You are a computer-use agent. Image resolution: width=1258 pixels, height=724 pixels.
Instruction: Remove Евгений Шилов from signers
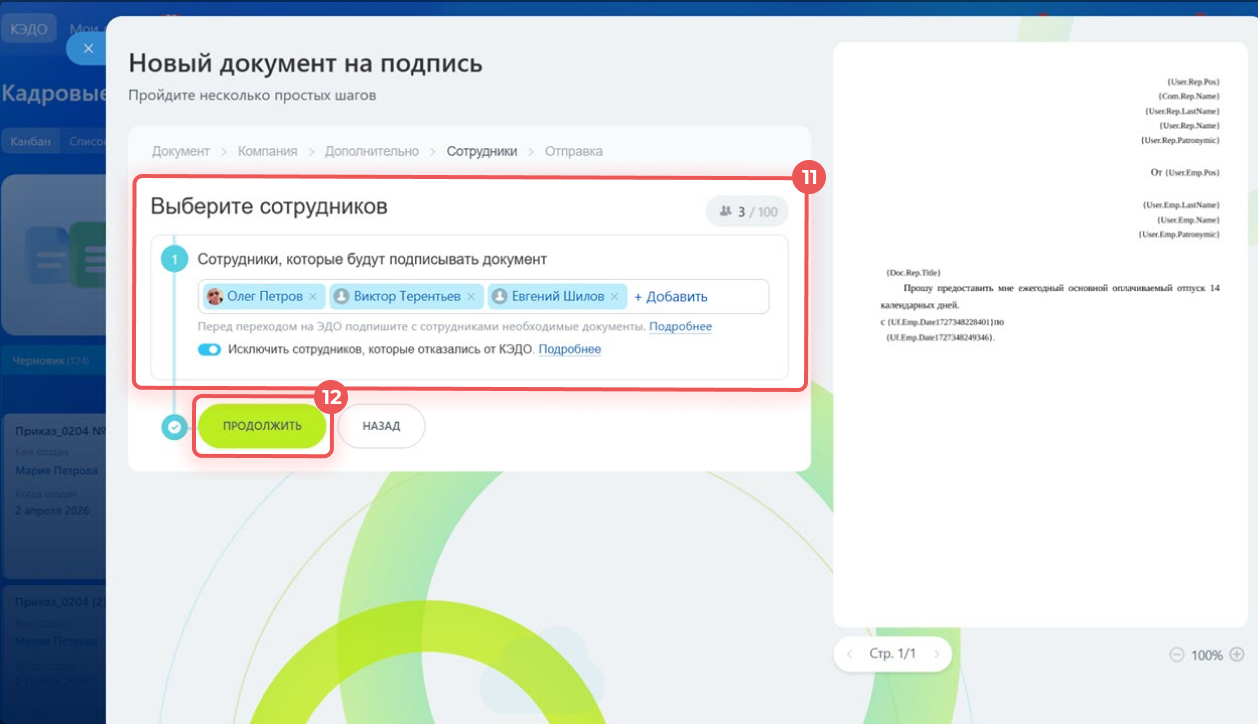[x=615, y=297]
